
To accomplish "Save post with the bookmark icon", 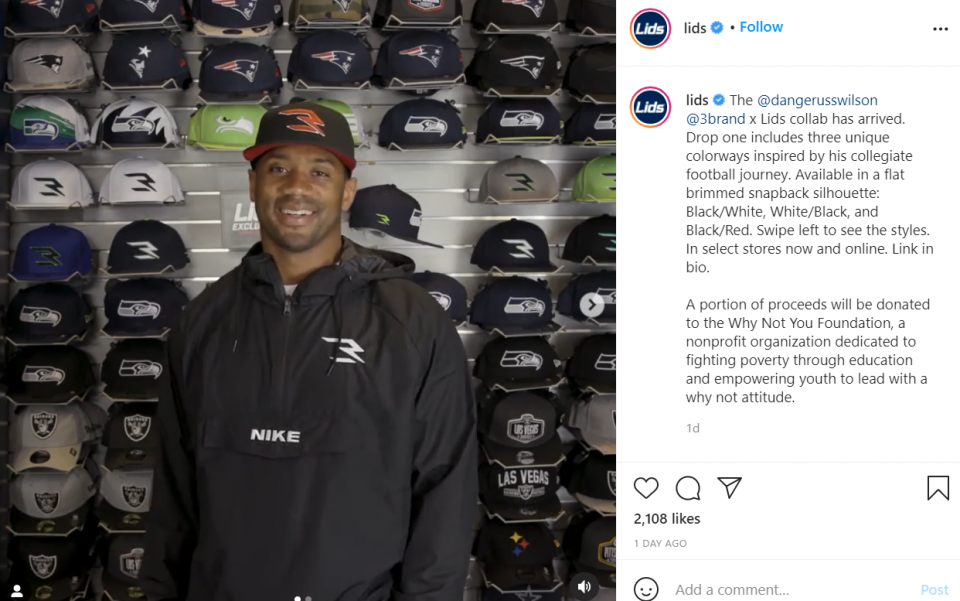I will [938, 488].
